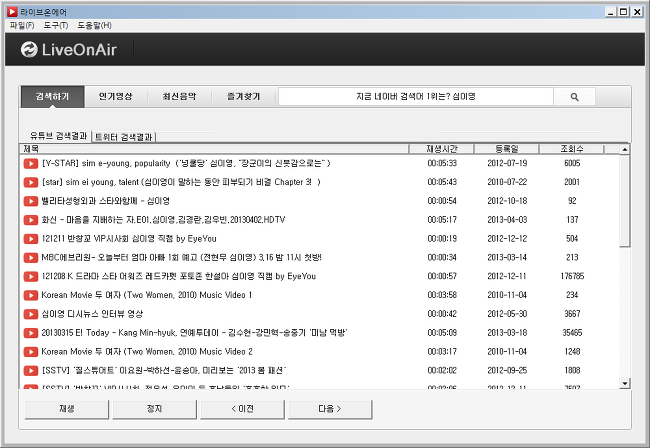Viewport: 650px width, 448px height.
Task: Click the scrollbar down arrow
Action: (x=625, y=383)
